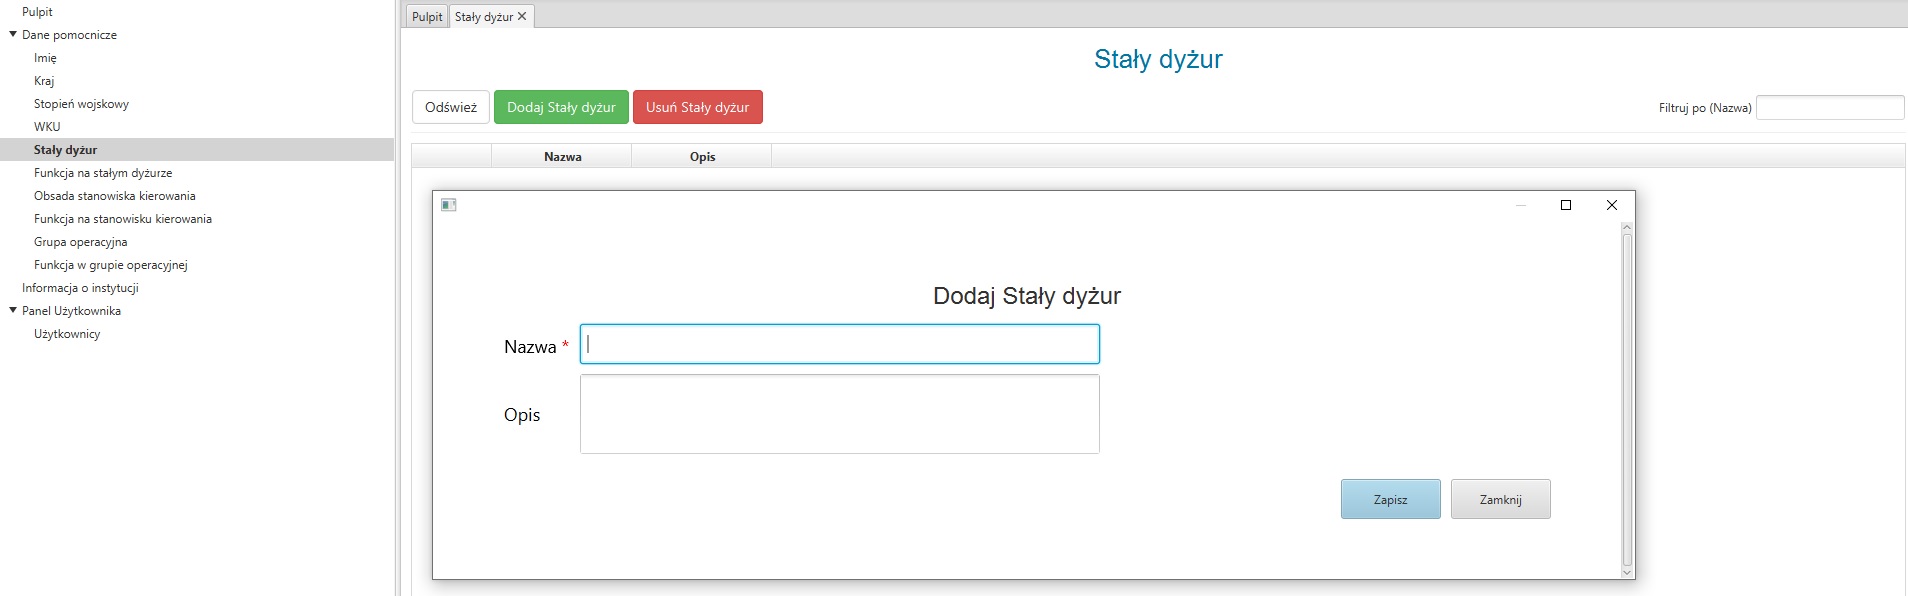Click the Zamknij button

(1501, 499)
